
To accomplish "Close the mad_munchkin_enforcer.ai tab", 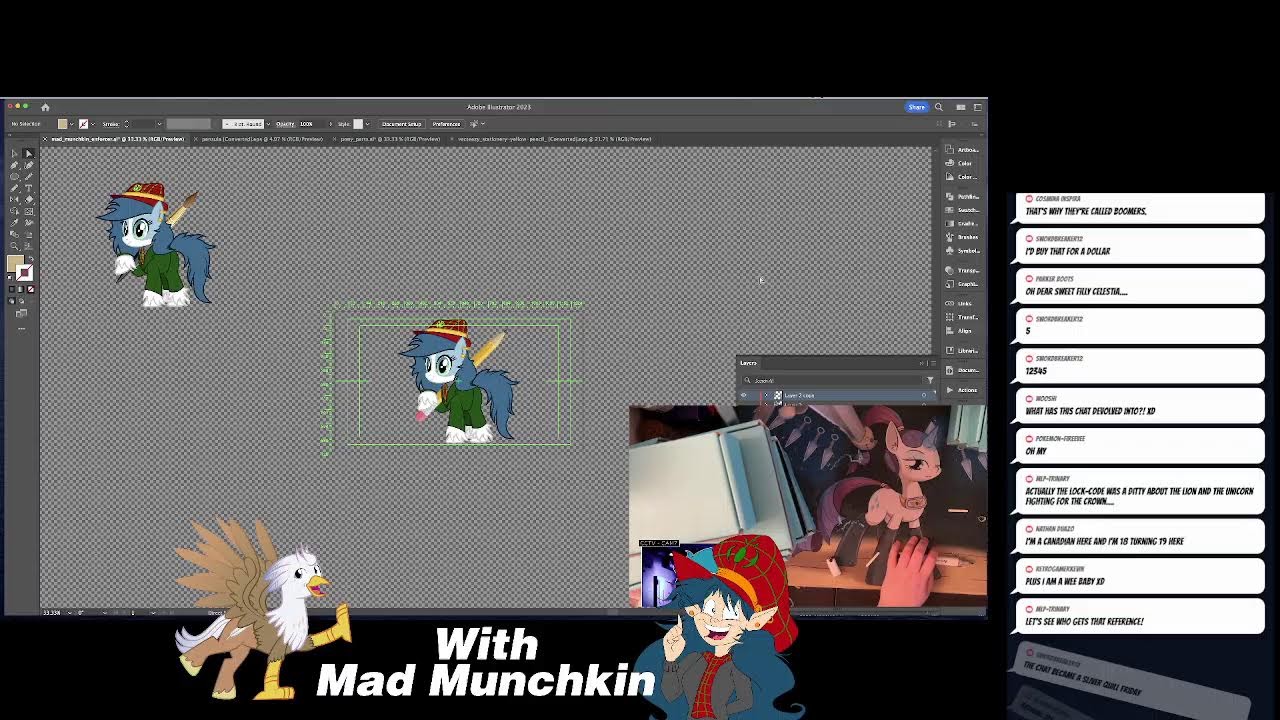I will (45, 139).
